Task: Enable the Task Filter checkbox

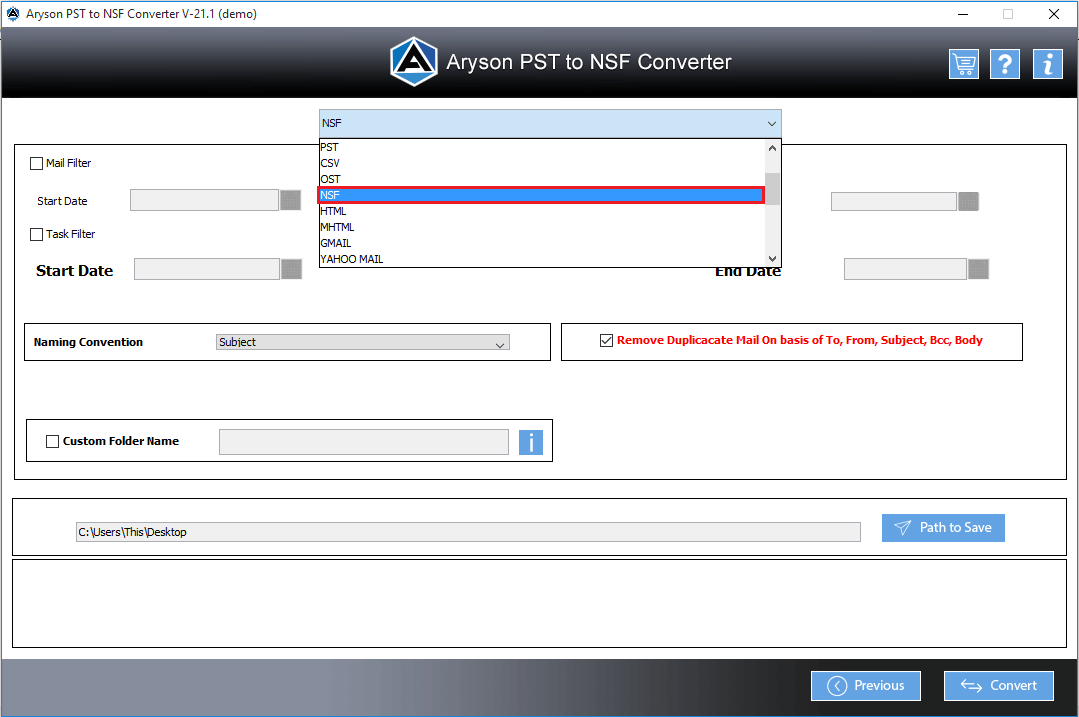Action: (36, 235)
